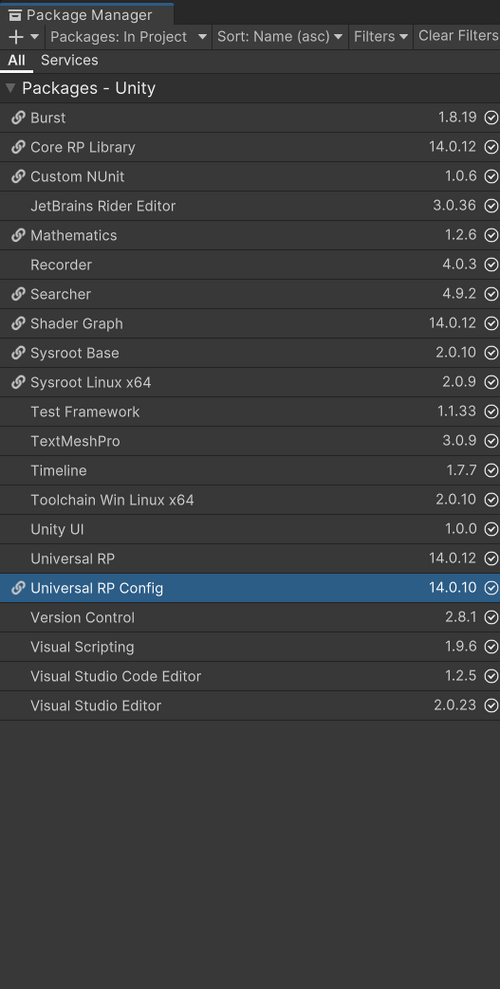Select the Timeline package row
The width and height of the screenshot is (500, 989).
(x=250, y=471)
